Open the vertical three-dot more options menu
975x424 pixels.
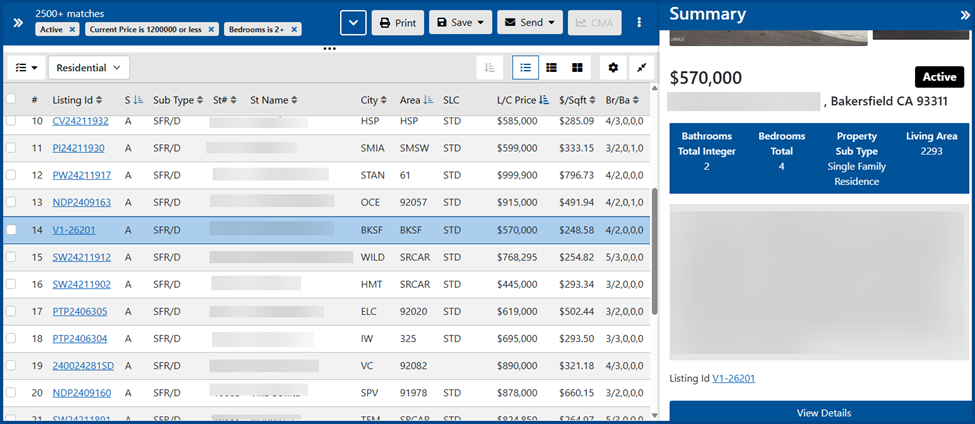coord(639,22)
